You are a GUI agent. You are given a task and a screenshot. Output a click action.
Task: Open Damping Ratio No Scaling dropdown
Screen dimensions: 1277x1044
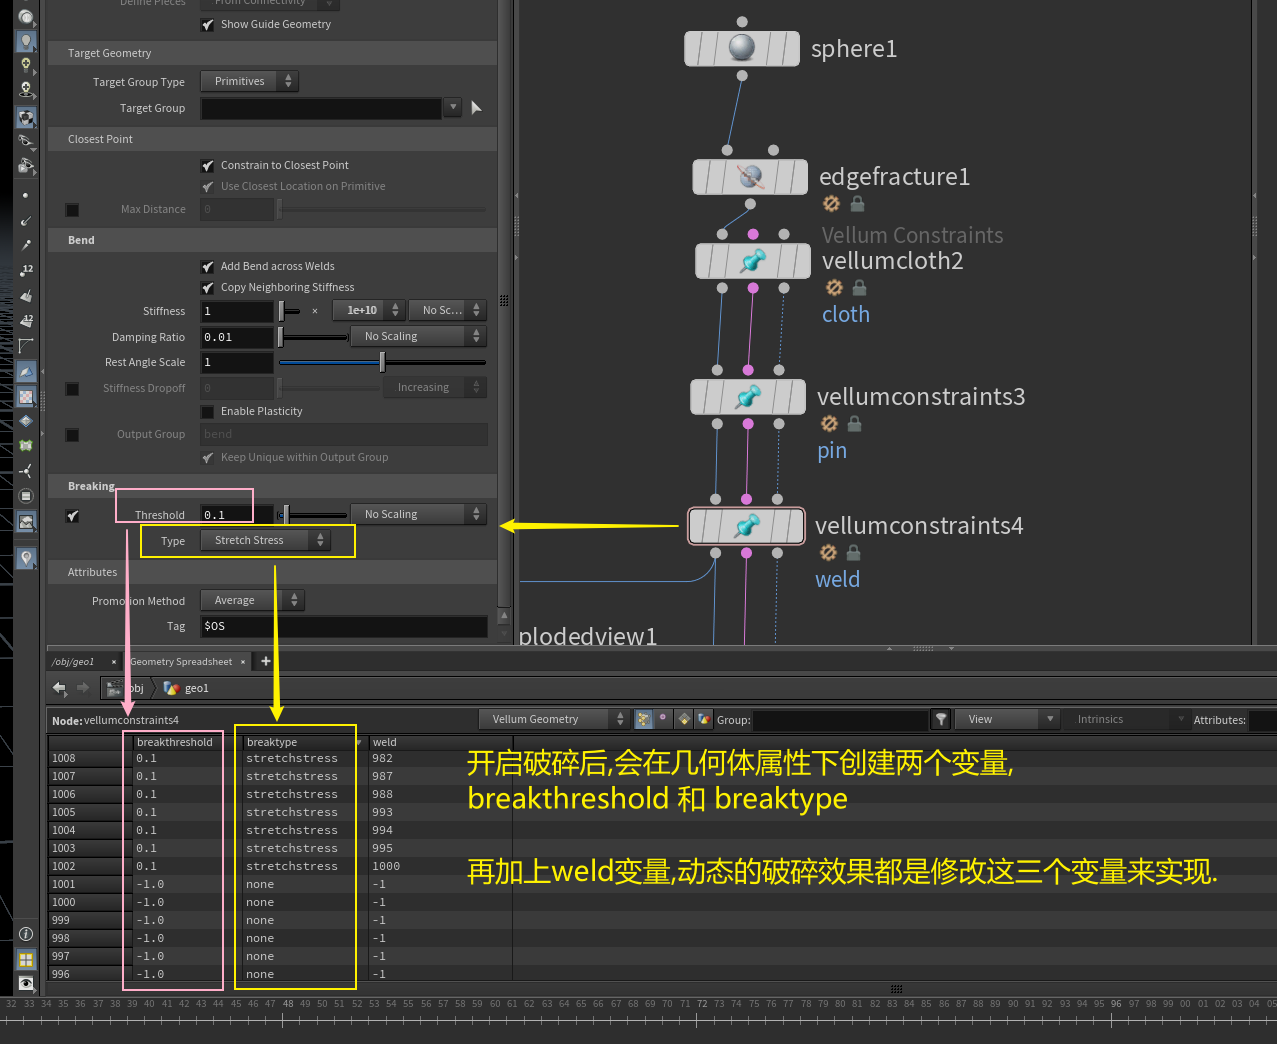(x=418, y=337)
